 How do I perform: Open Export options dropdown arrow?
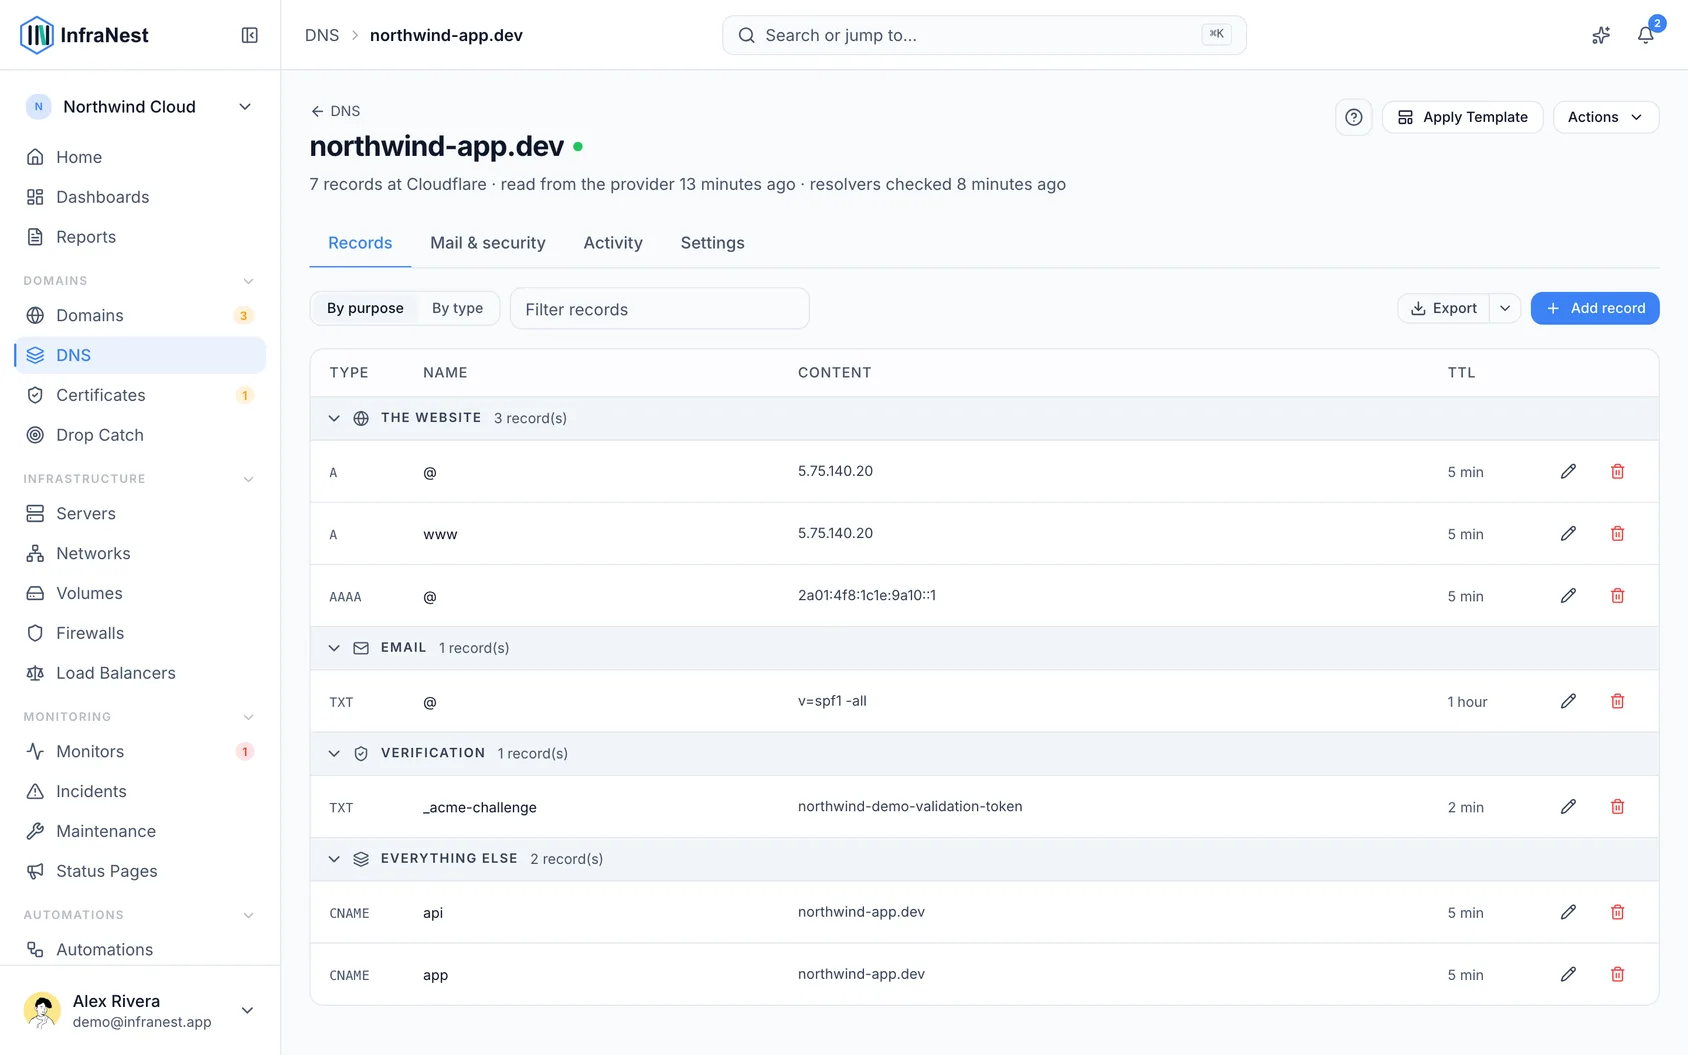pos(1505,308)
